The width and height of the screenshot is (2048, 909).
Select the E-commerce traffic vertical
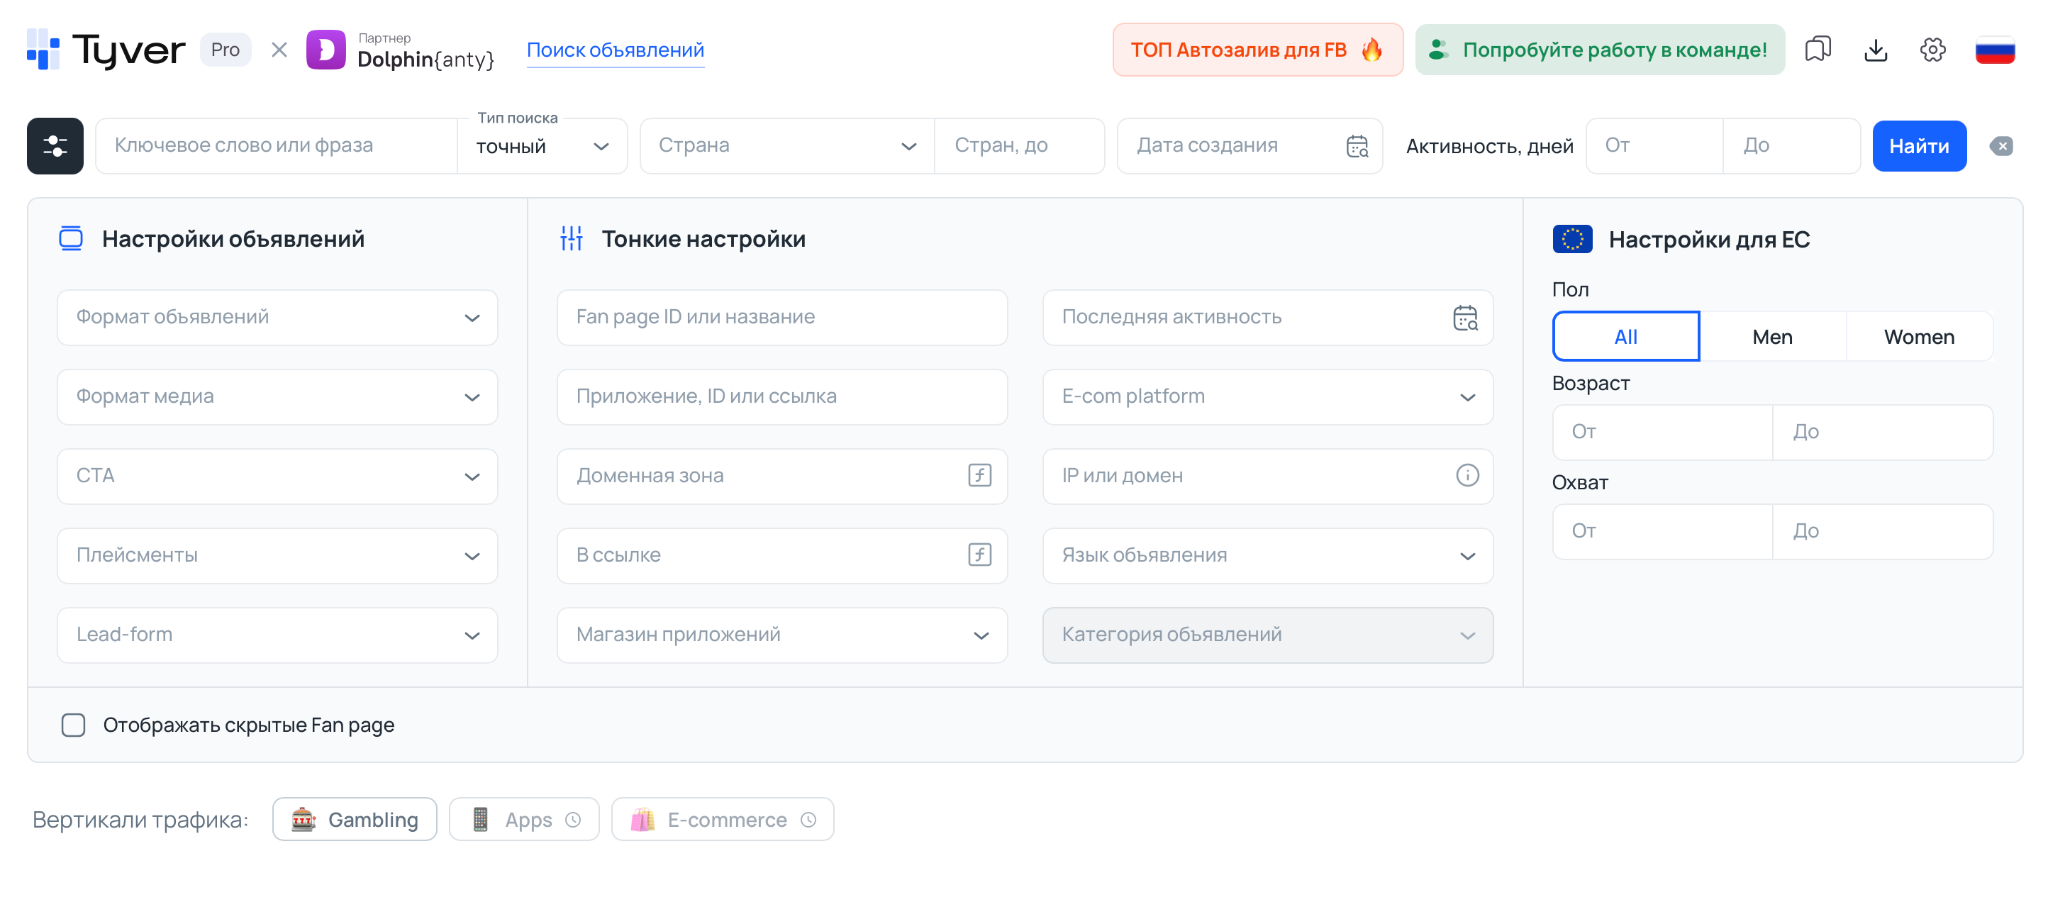(723, 820)
